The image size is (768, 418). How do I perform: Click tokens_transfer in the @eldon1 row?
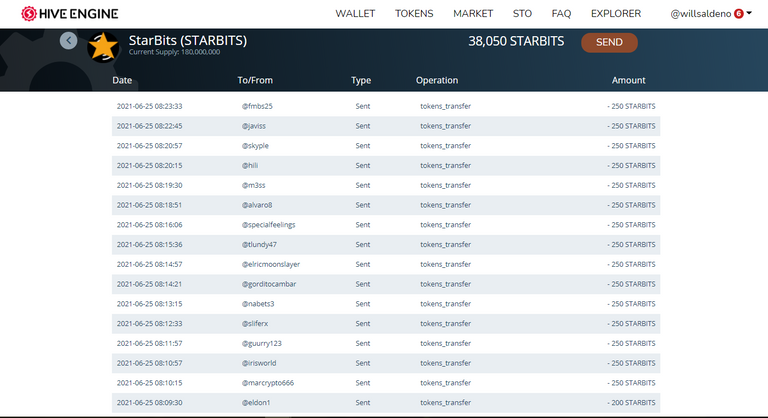[445, 403]
